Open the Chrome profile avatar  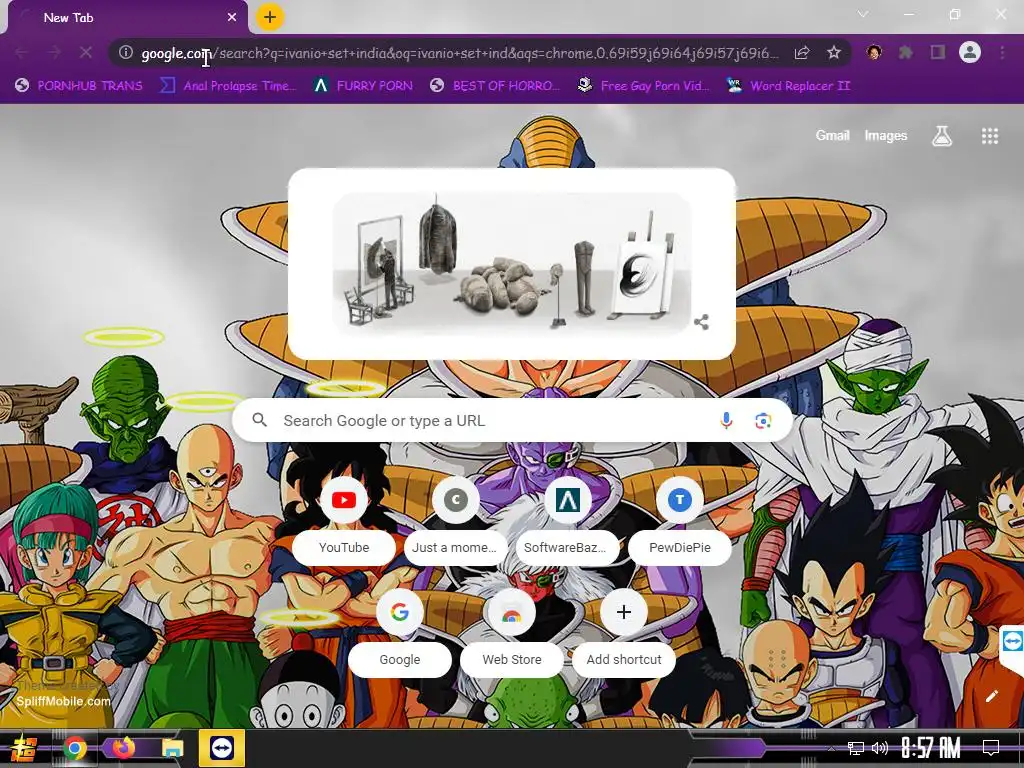pos(970,52)
